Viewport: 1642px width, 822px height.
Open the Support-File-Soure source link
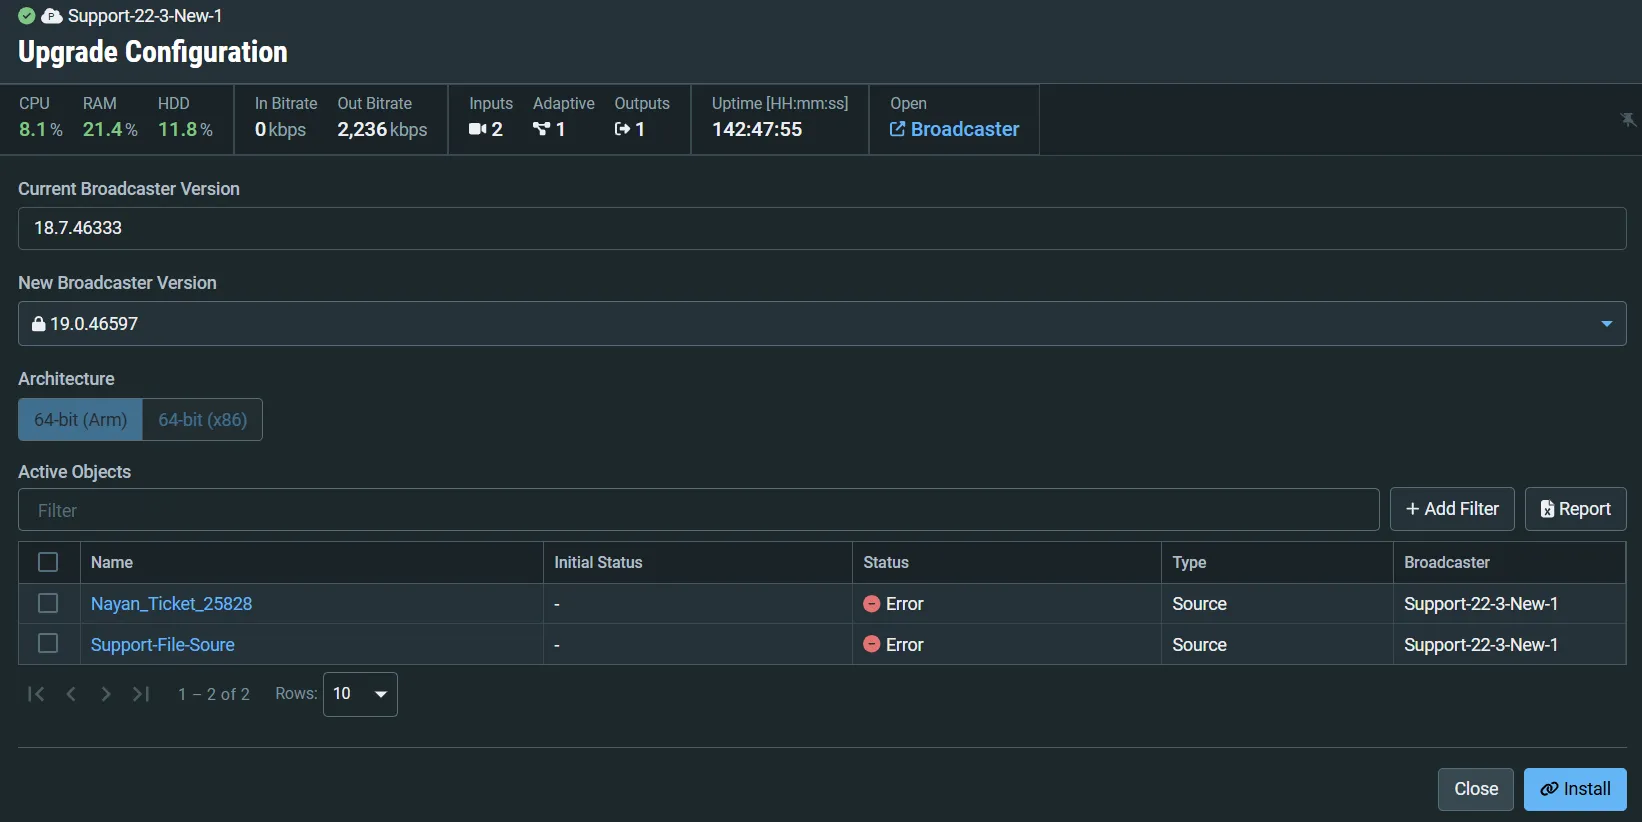point(163,645)
